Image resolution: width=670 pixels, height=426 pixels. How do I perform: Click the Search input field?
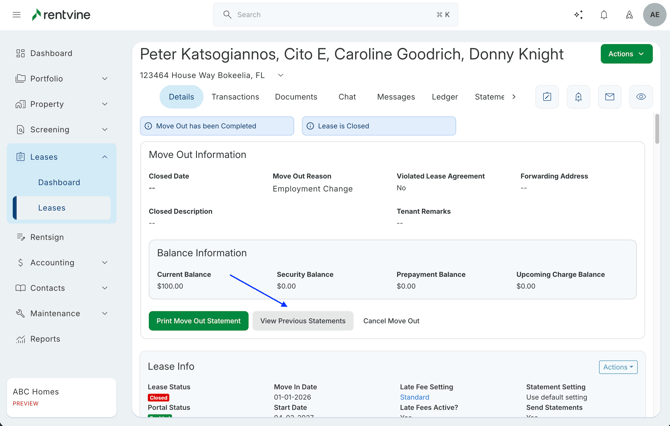335,15
